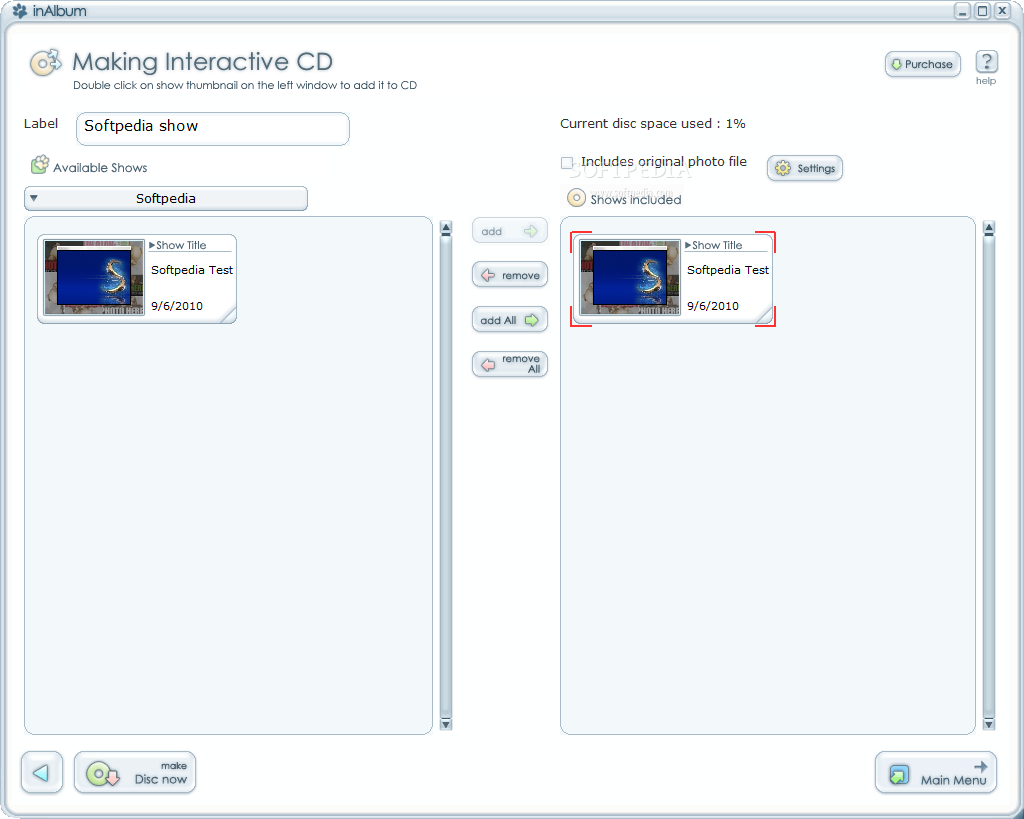
Task: Click the remove All button
Action: click(509, 364)
